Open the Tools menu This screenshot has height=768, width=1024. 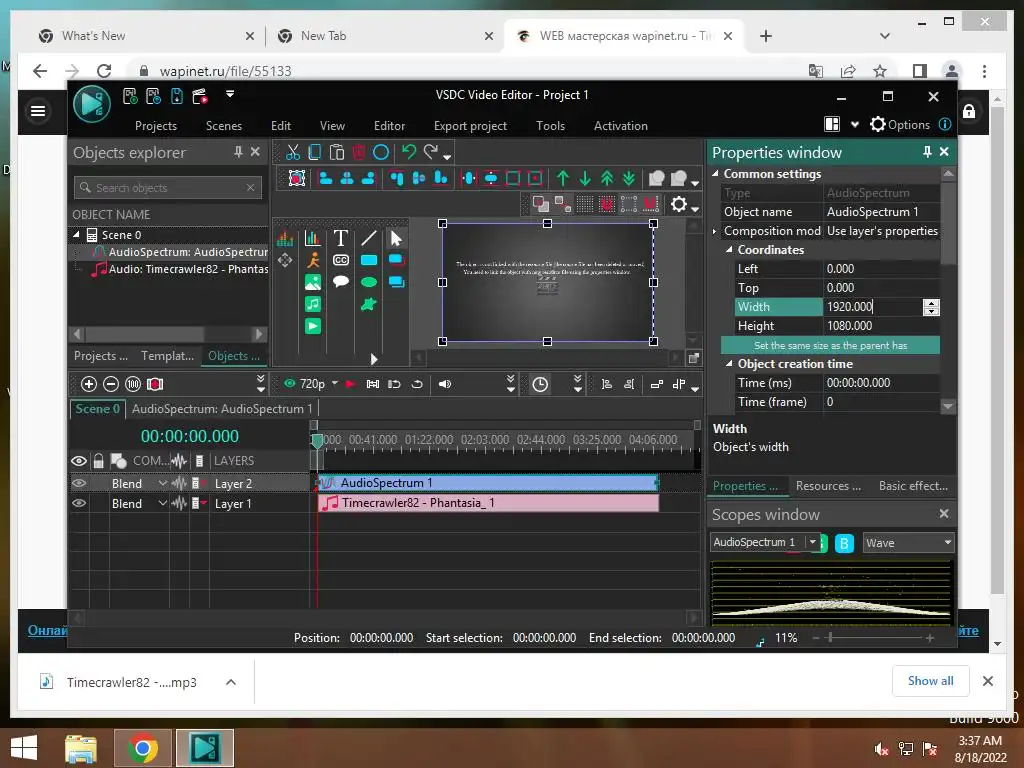click(x=550, y=126)
